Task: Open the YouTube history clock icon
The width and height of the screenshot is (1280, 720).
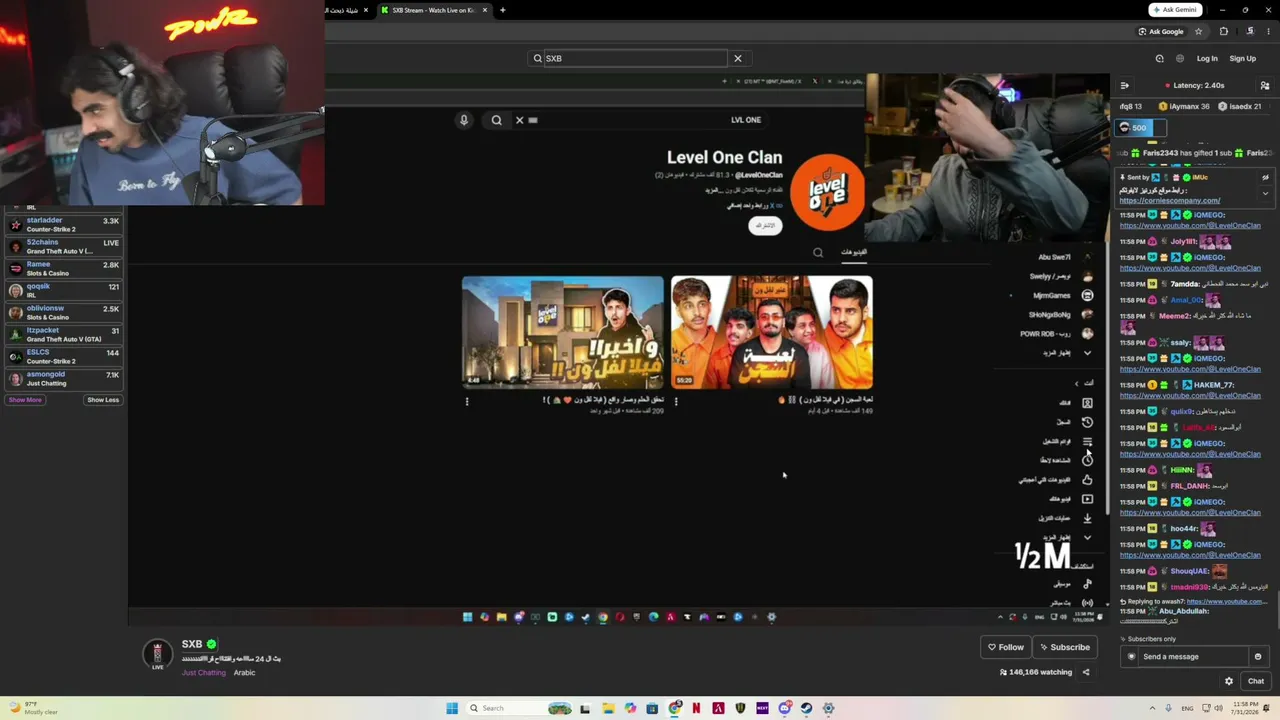Action: [x=1087, y=422]
